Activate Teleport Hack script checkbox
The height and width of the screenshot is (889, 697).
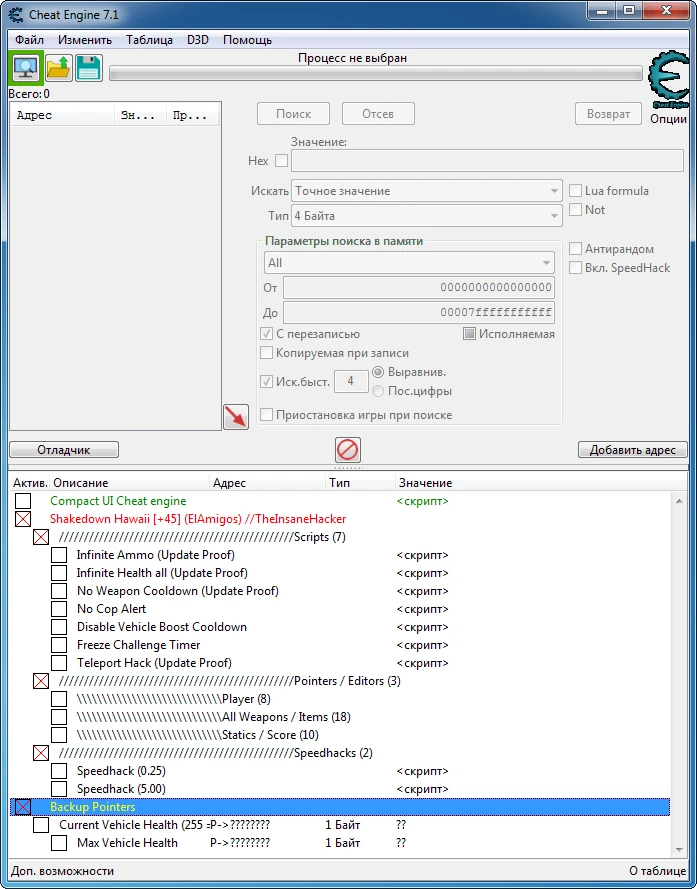pyautogui.click(x=59, y=663)
